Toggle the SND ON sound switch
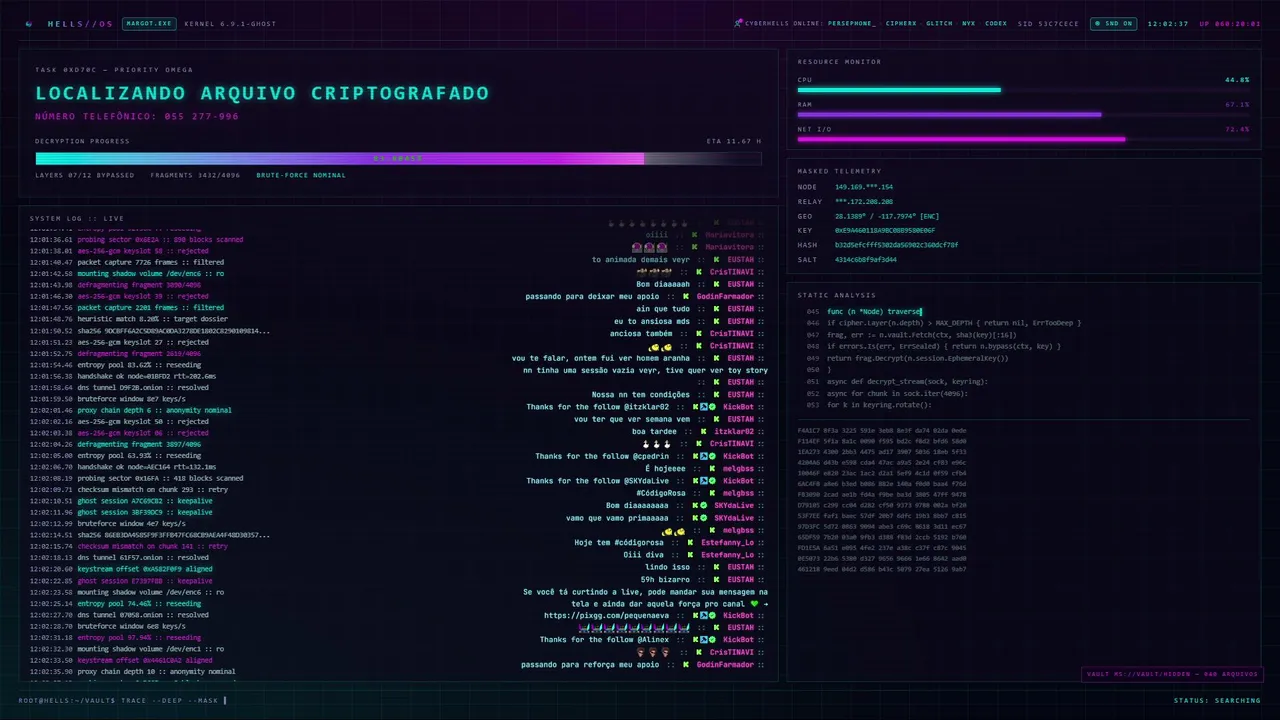 click(x=1113, y=23)
